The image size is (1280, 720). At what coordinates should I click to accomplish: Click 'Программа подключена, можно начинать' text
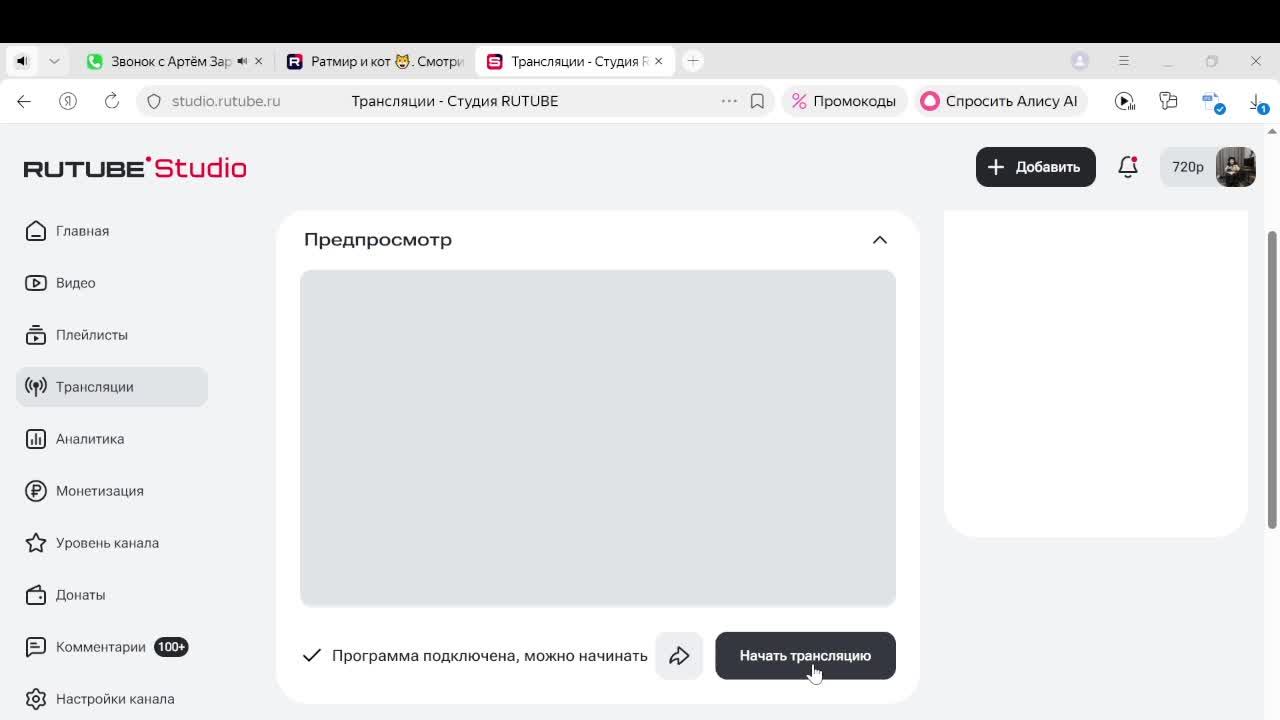(490, 656)
